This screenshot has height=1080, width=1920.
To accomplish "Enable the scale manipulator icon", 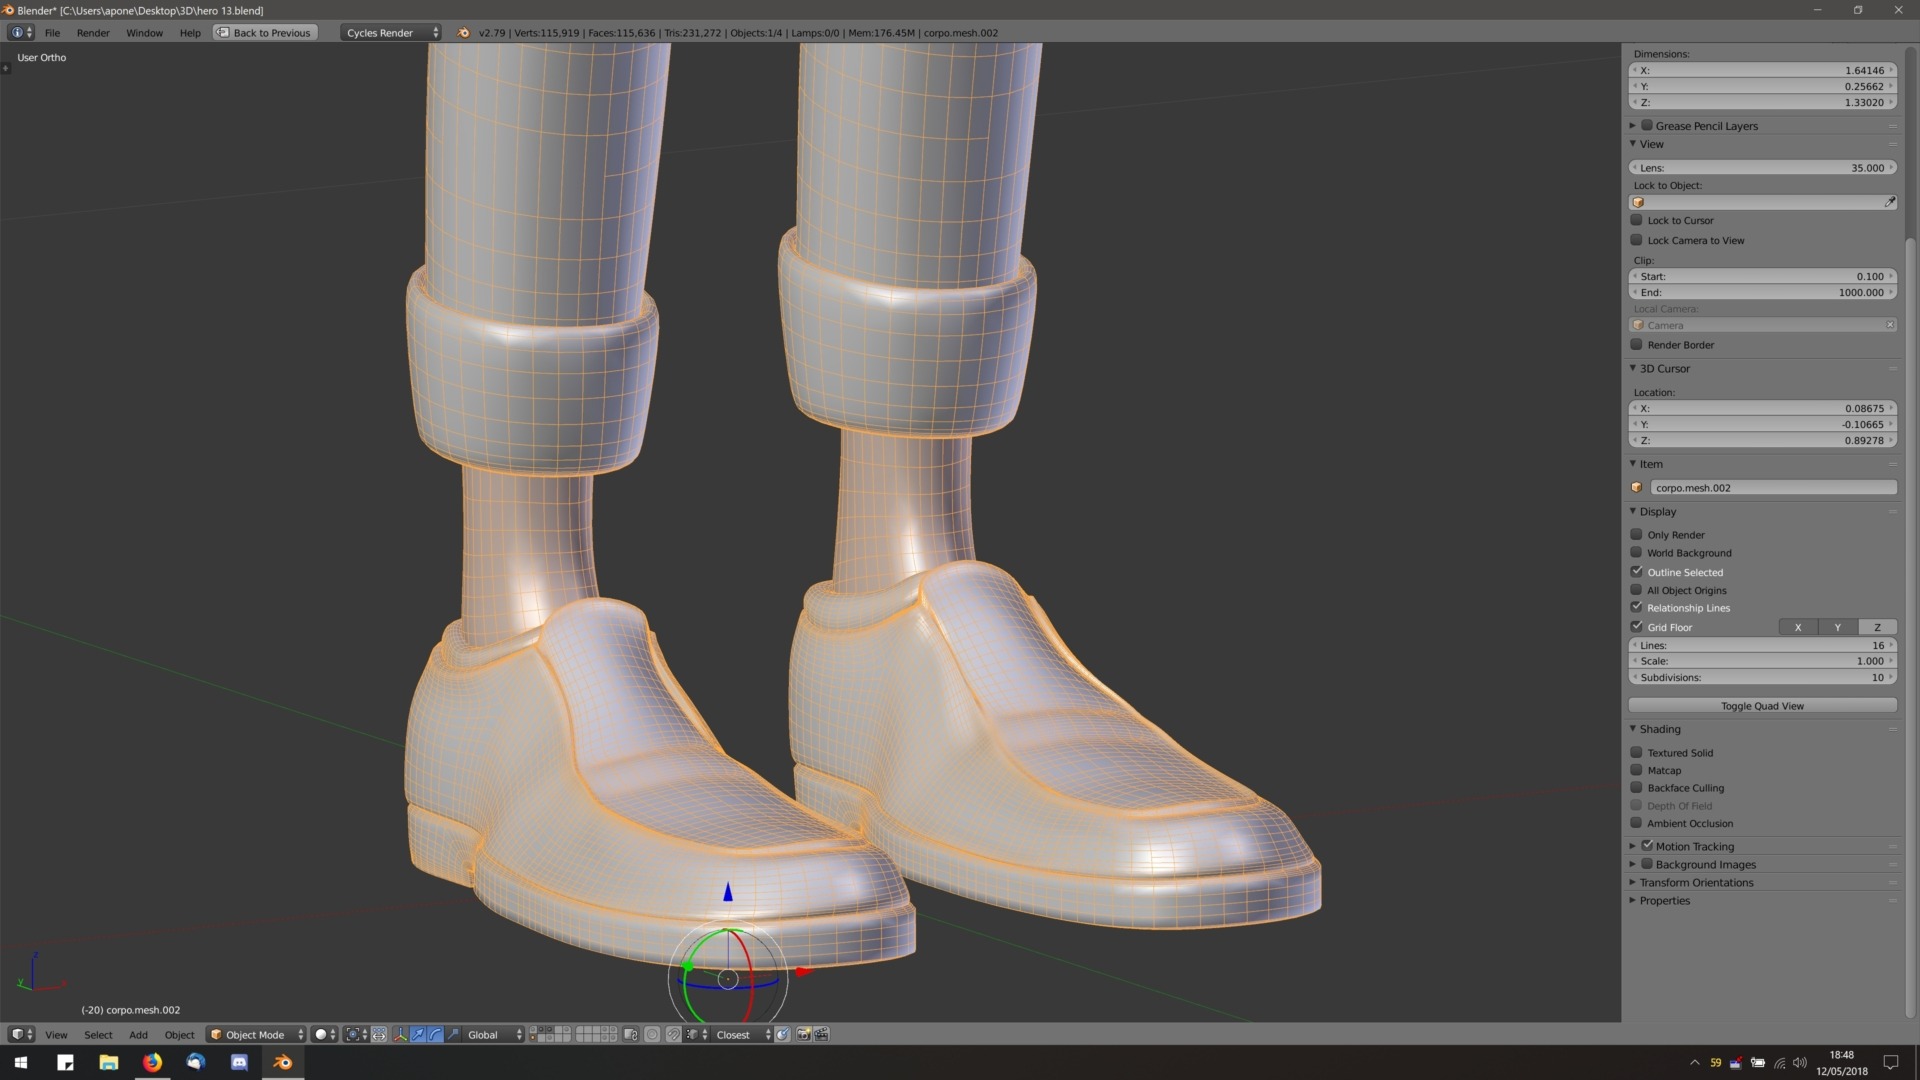I will pos(453,1034).
